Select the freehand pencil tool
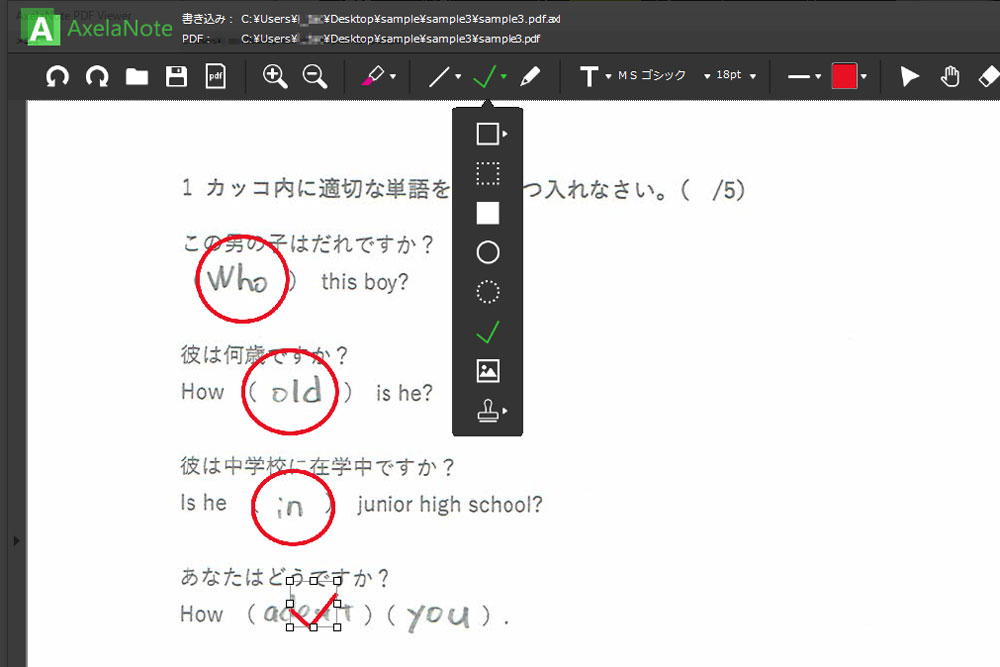Image resolution: width=1000 pixels, height=667 pixels. click(x=530, y=77)
